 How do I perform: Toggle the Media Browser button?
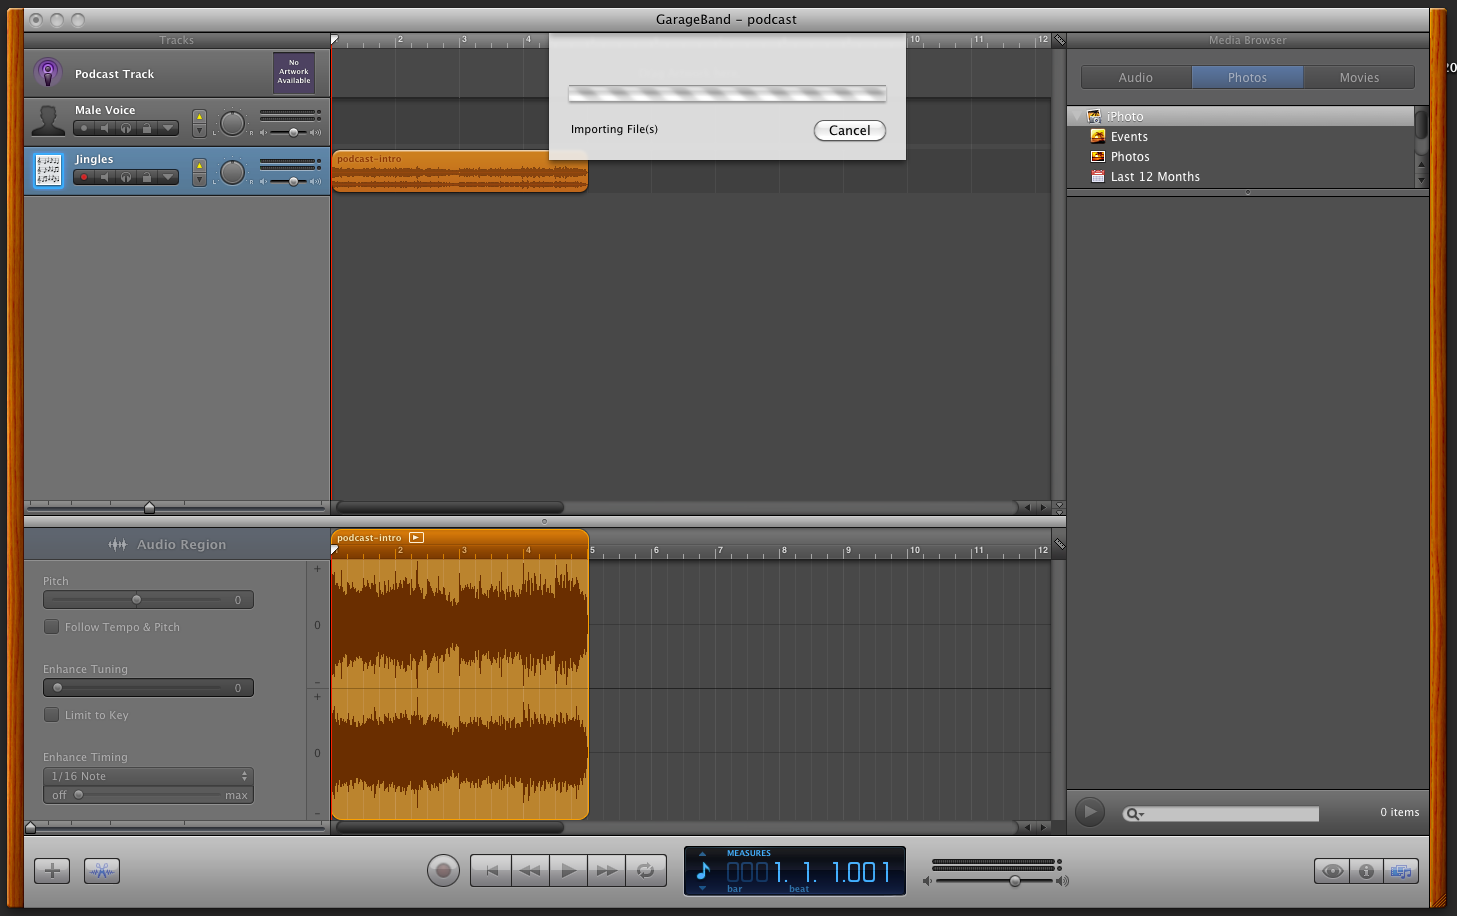[1400, 871]
